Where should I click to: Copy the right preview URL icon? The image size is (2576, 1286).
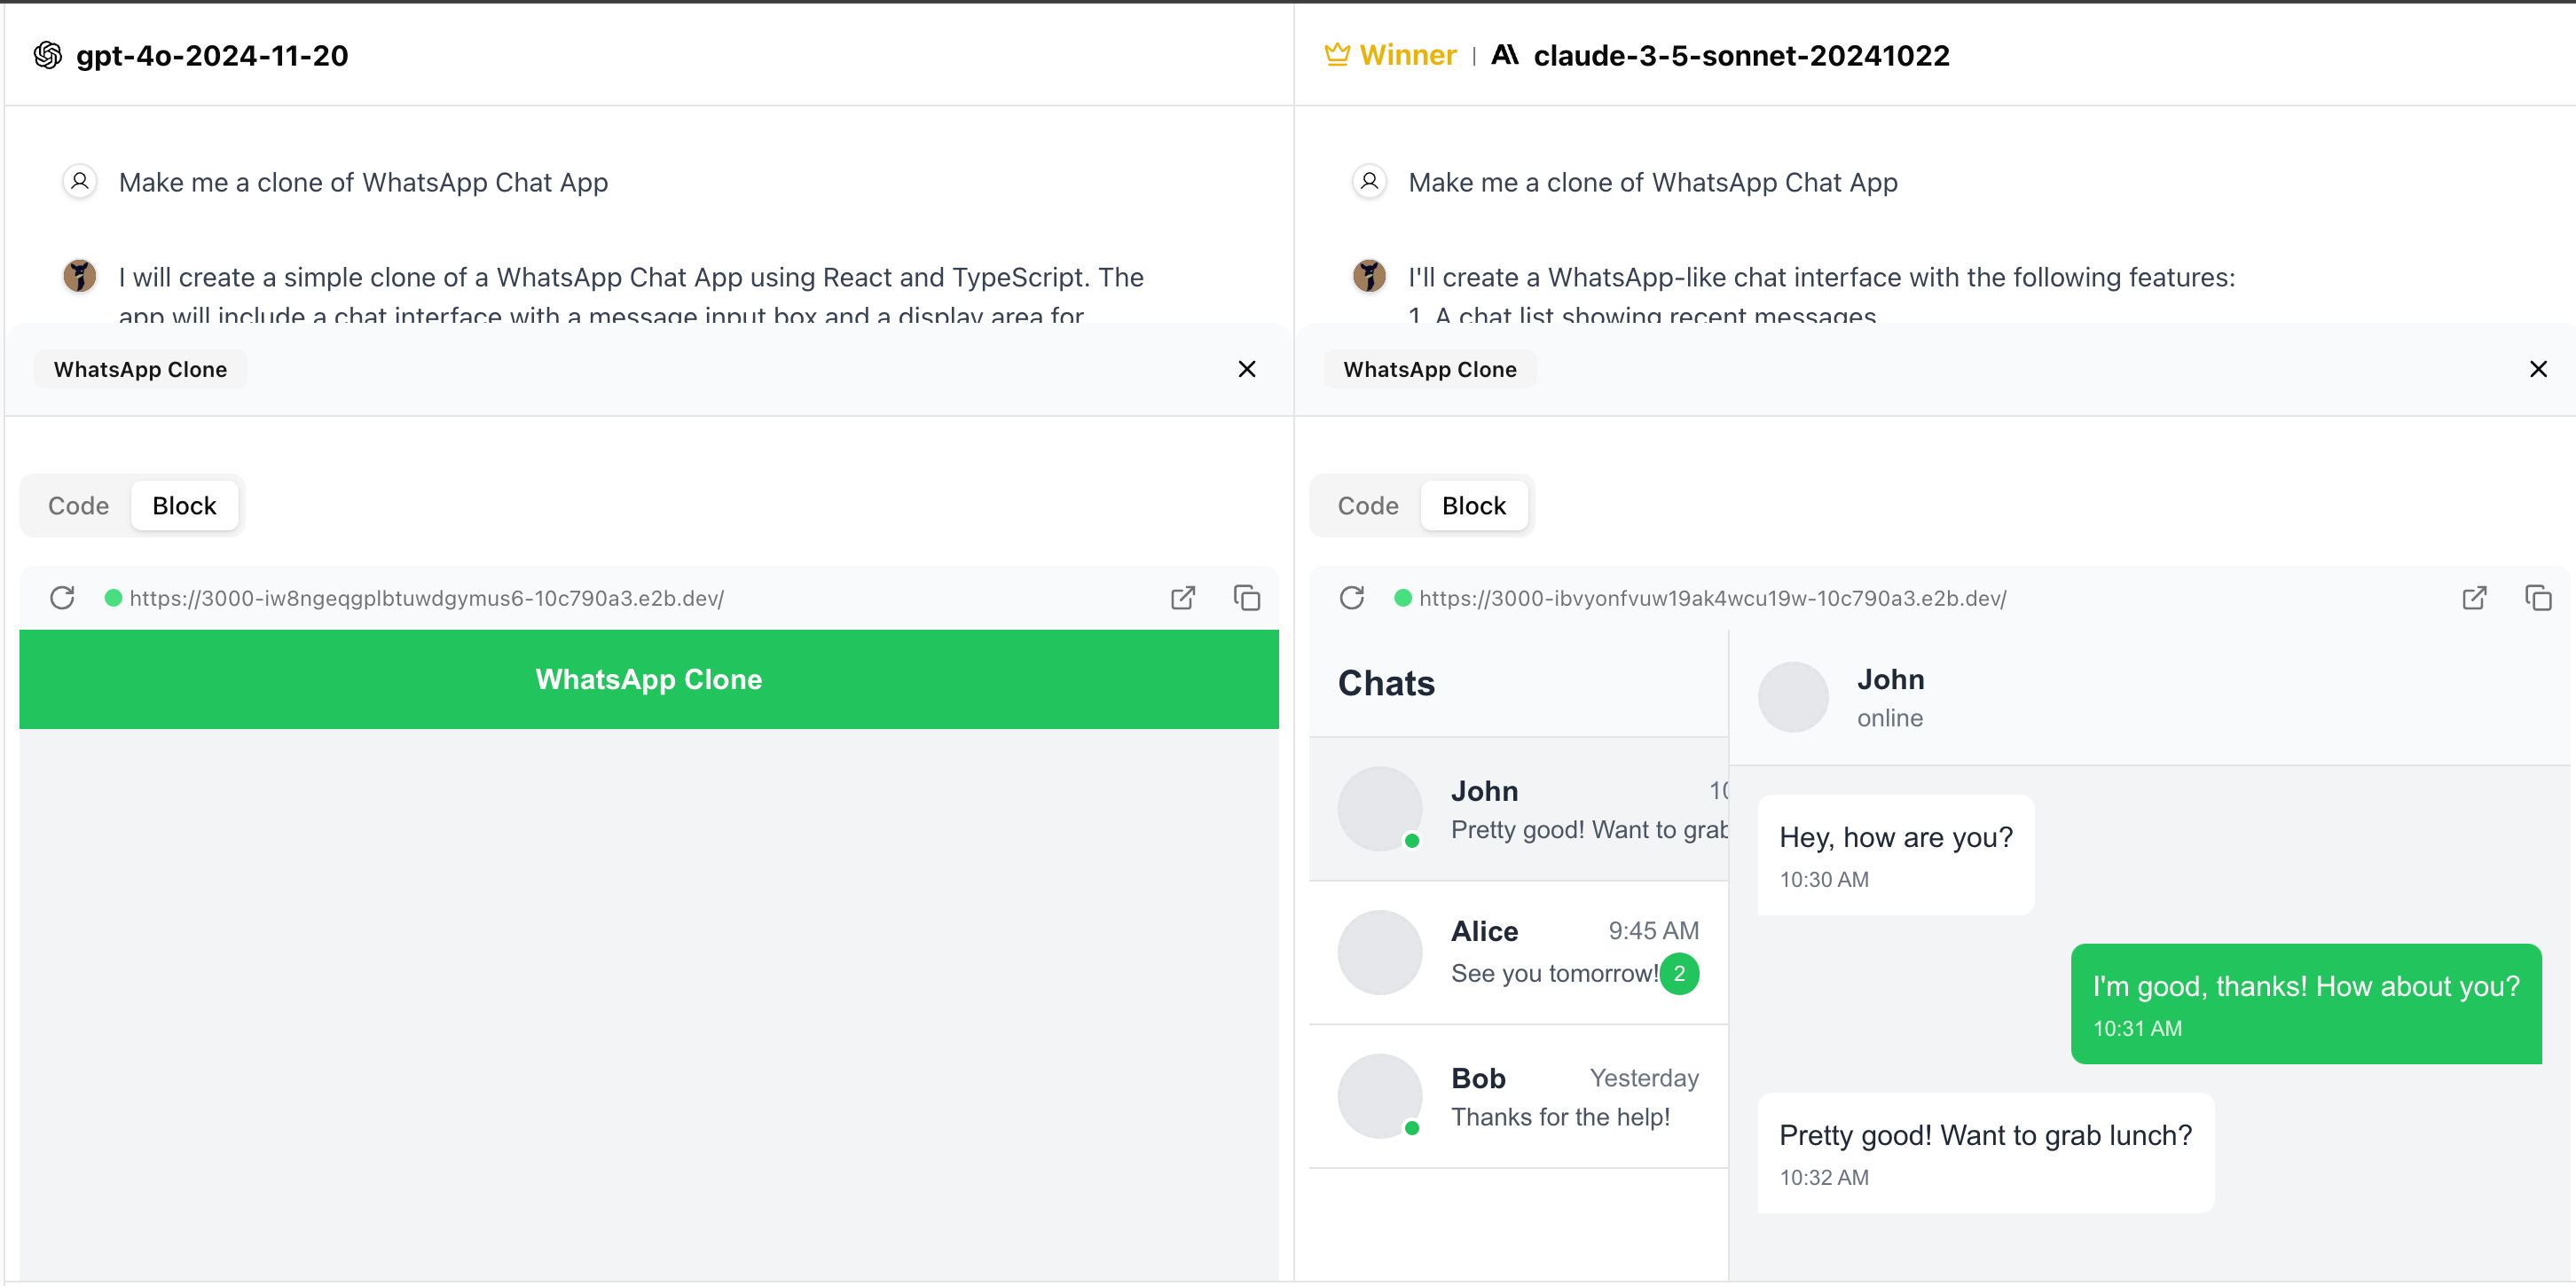click(x=2538, y=598)
